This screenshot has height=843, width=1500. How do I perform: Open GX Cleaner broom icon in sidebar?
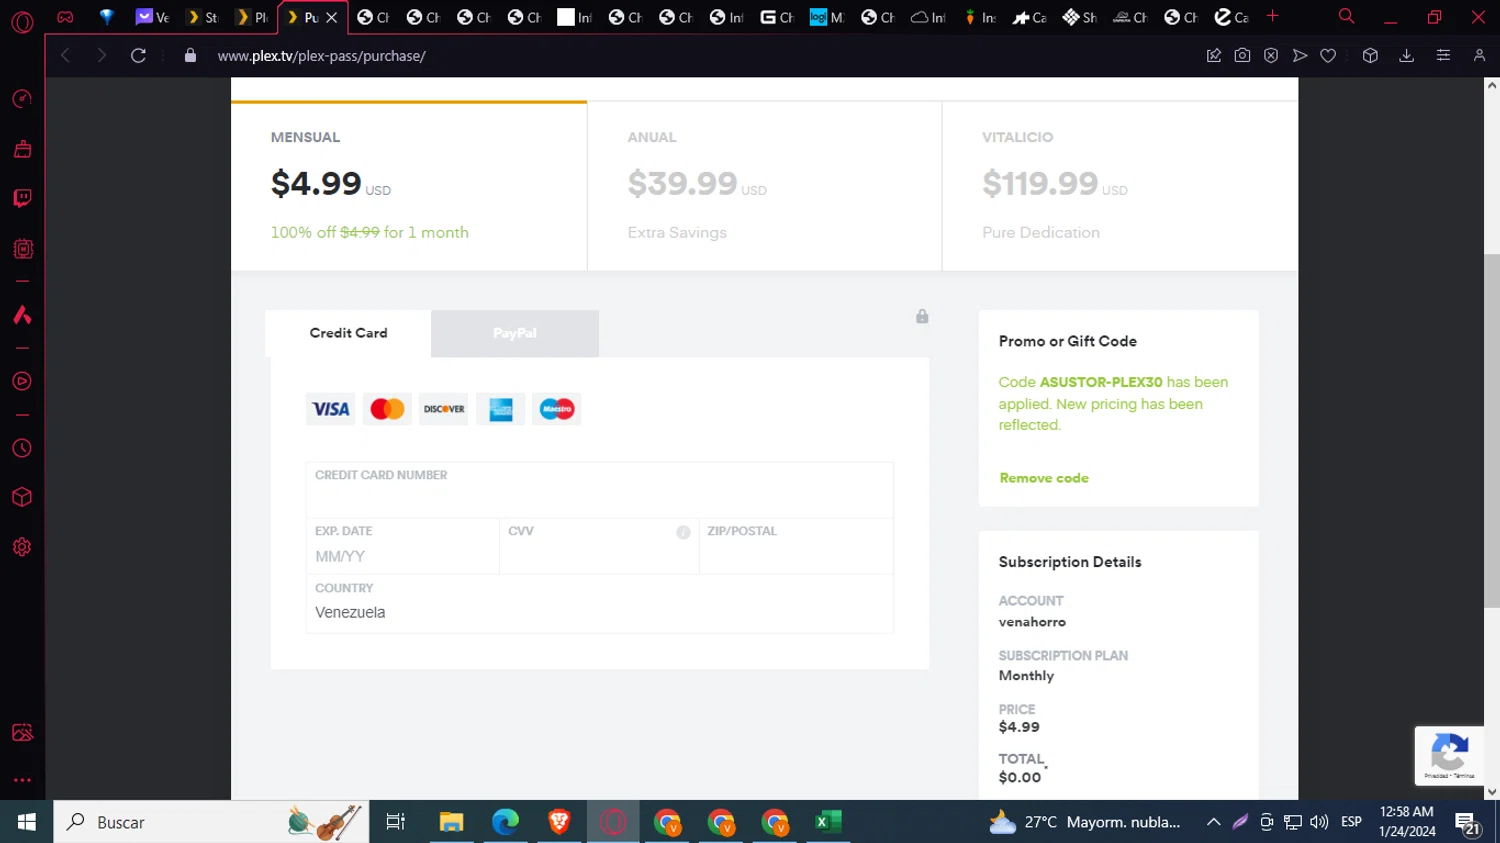click(x=22, y=149)
